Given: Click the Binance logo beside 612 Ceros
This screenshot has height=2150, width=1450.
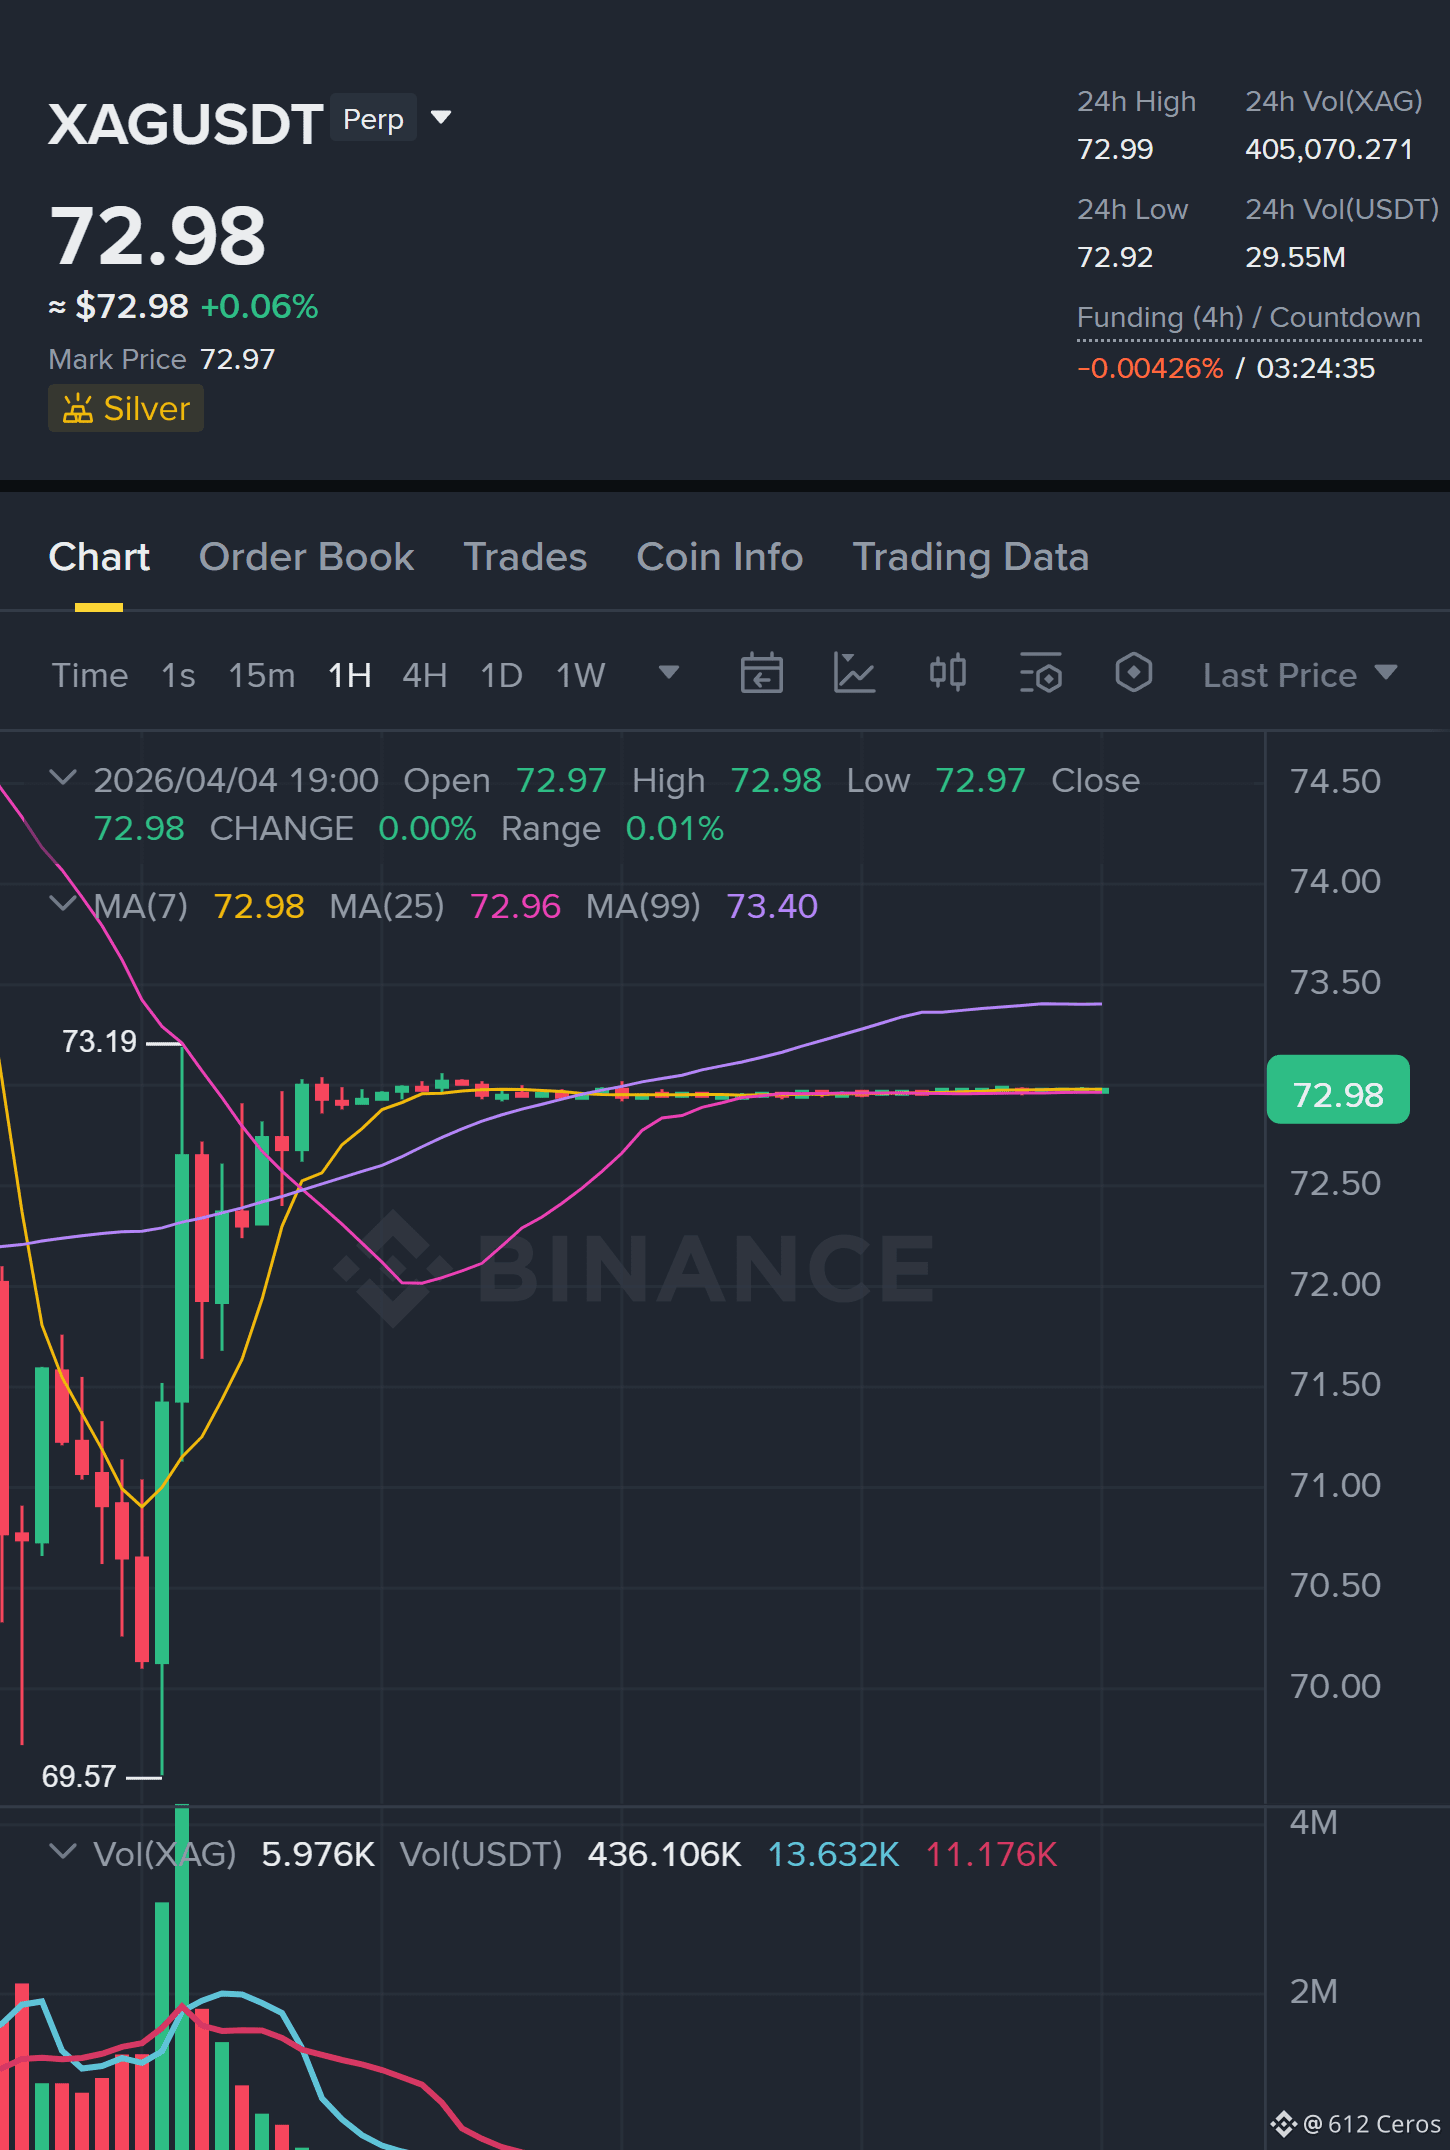Looking at the screenshot, I should [1283, 2123].
